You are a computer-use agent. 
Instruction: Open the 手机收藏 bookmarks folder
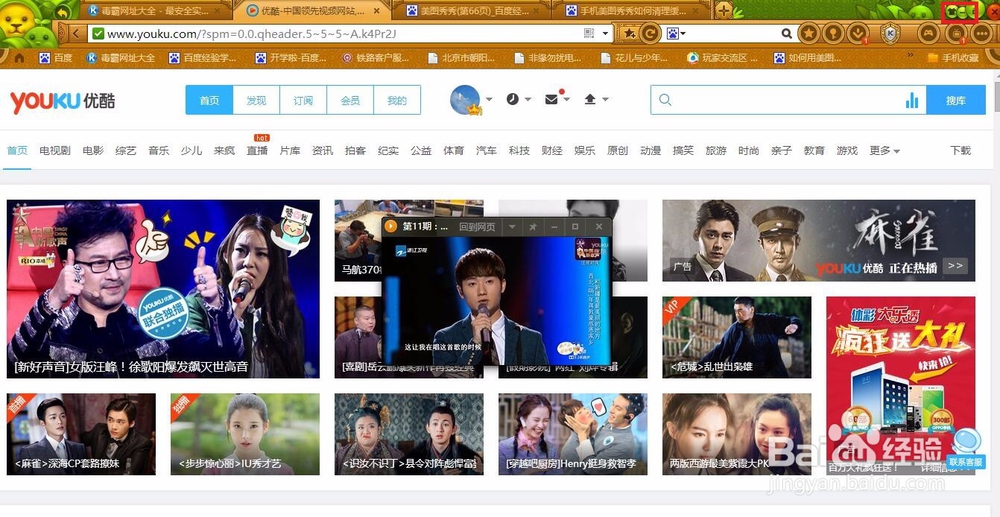coord(953,58)
